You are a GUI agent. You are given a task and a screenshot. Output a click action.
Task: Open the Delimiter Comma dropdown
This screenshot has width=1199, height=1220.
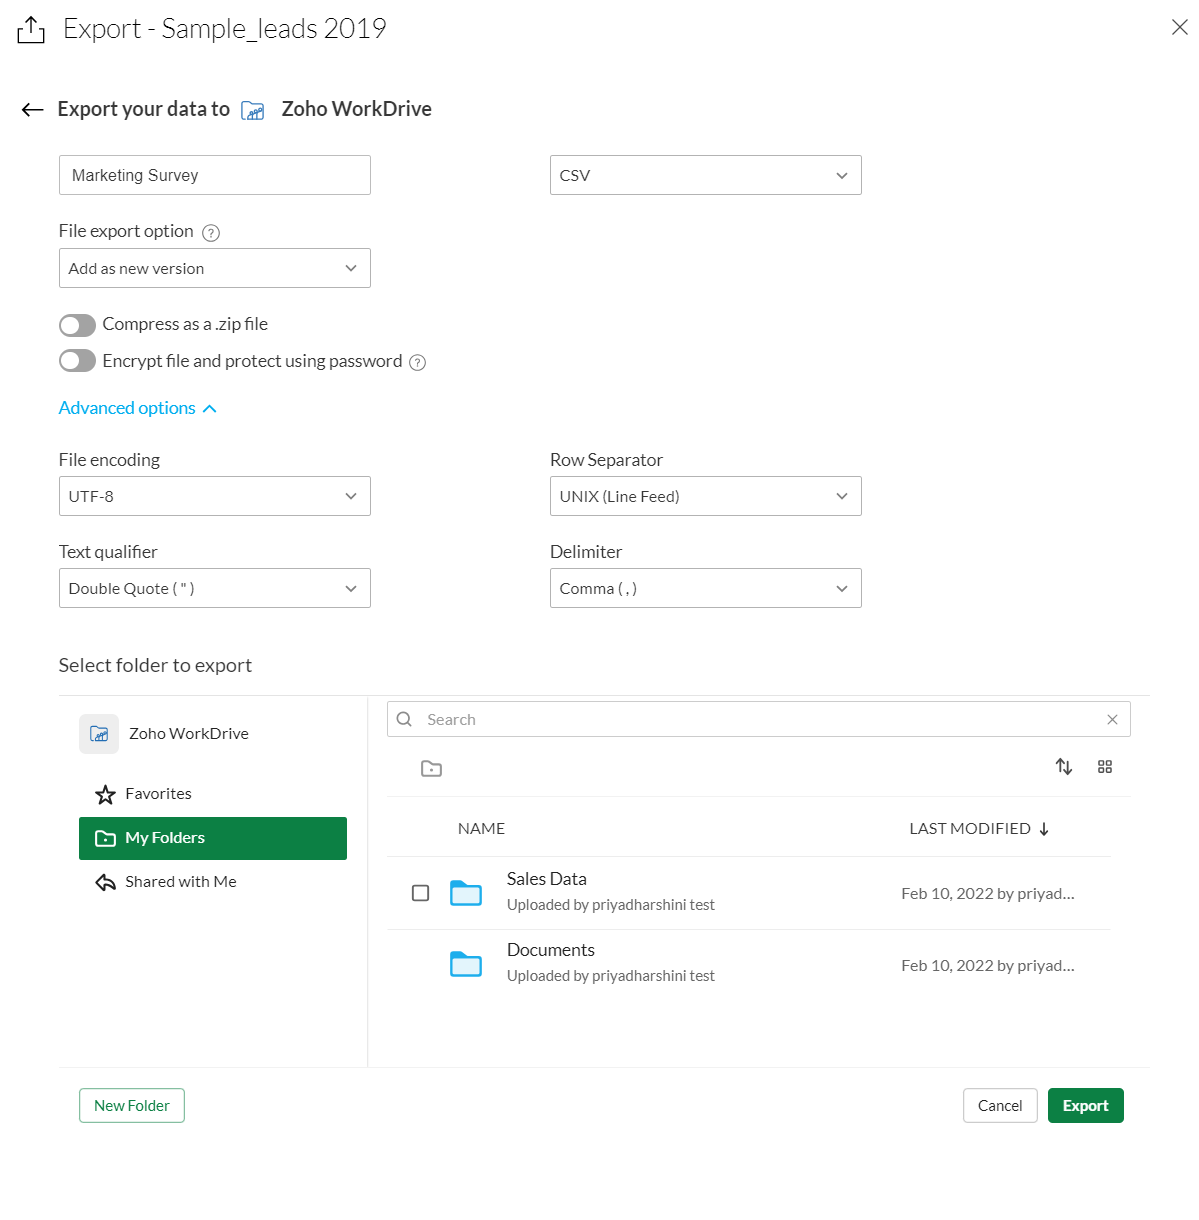705,588
